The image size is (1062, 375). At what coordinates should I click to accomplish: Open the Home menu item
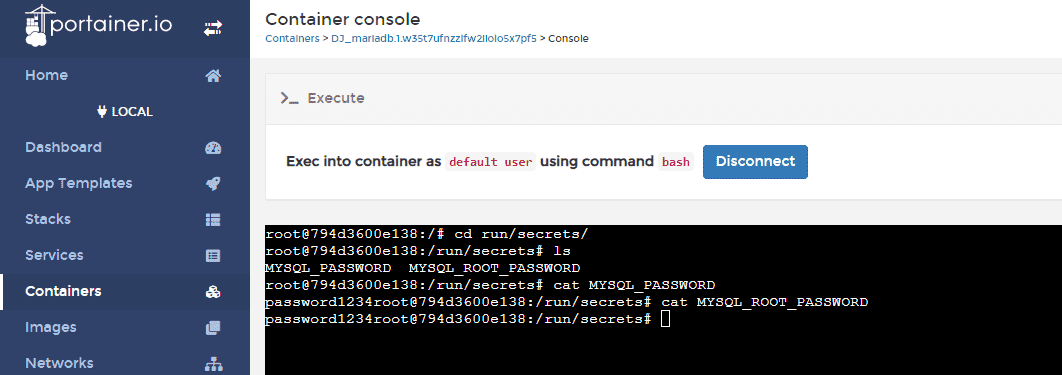tap(125, 75)
